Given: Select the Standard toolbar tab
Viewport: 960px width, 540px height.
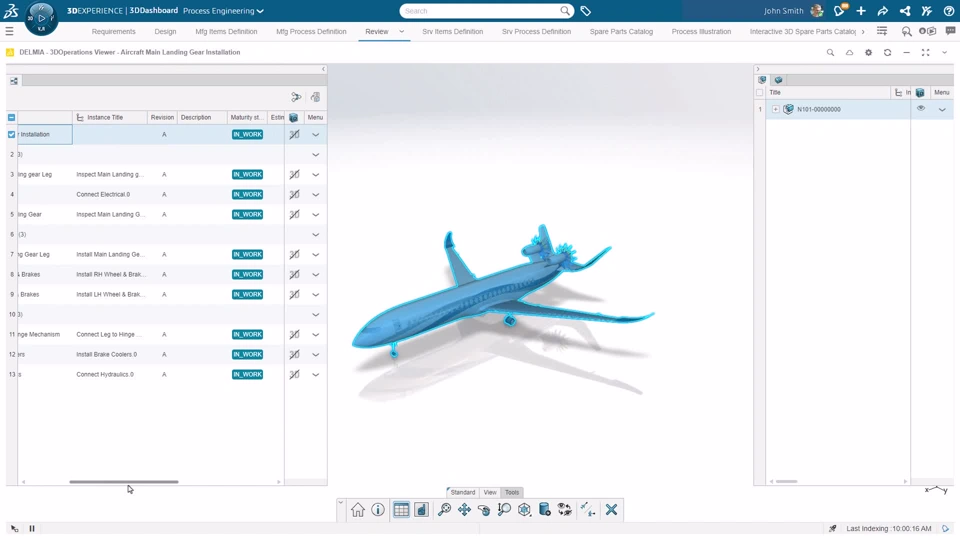Looking at the screenshot, I should tap(462, 492).
